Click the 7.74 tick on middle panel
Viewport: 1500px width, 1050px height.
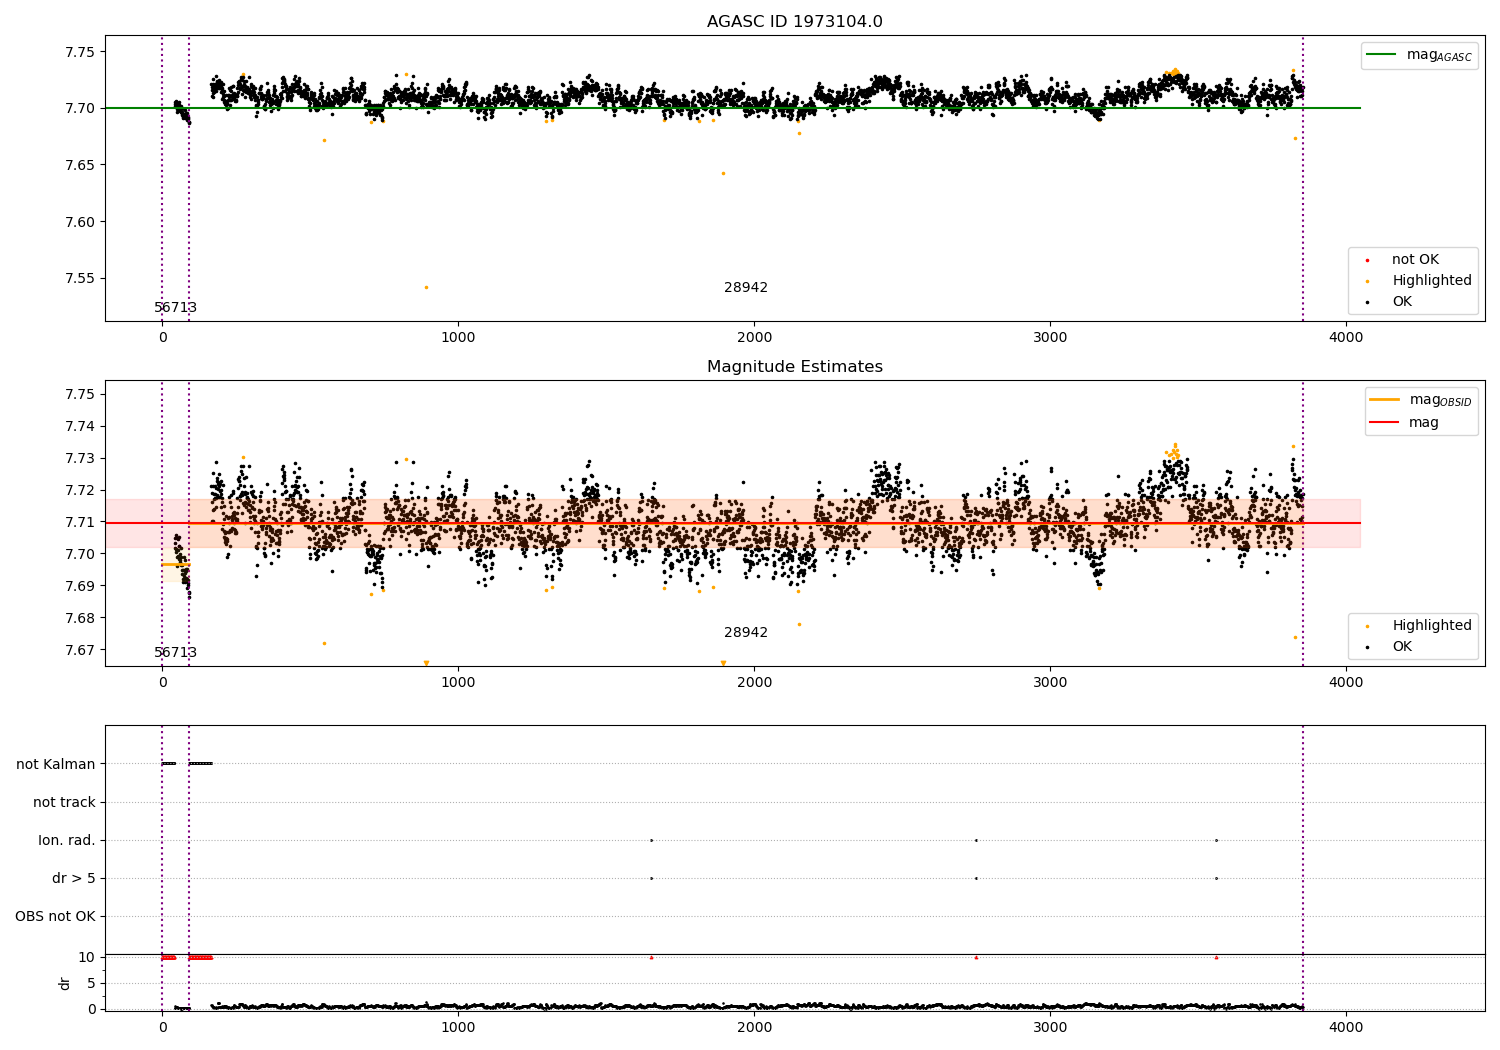[x=78, y=426]
